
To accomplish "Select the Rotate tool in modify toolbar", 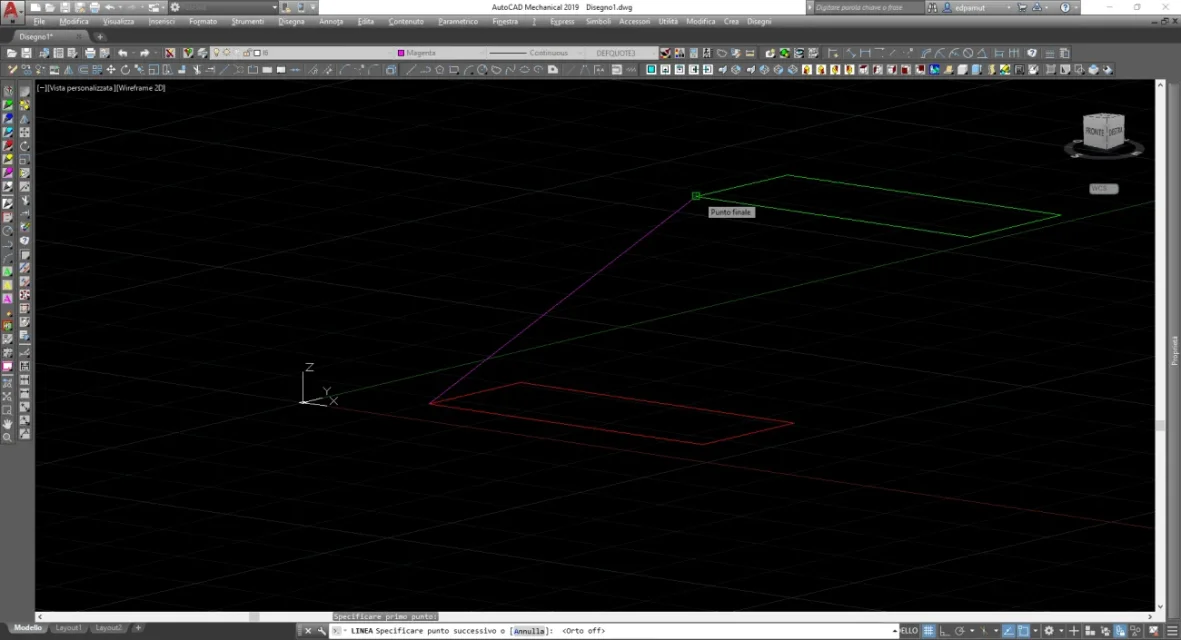I will coord(125,70).
